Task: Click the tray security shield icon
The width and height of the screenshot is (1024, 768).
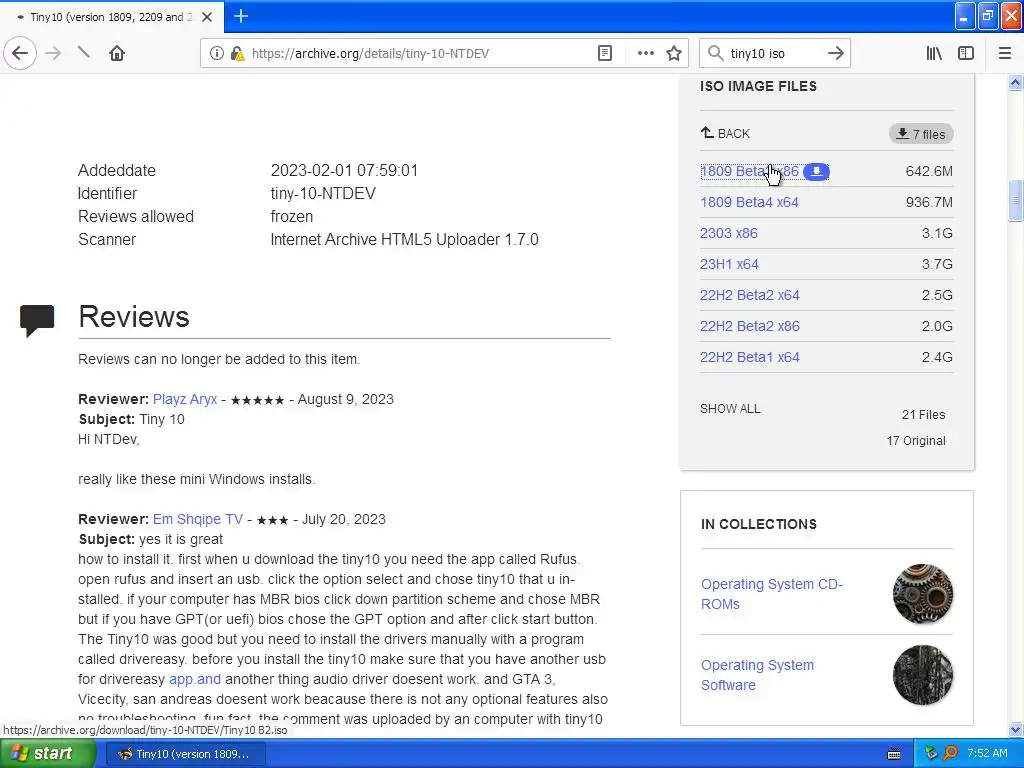Action: (931, 754)
